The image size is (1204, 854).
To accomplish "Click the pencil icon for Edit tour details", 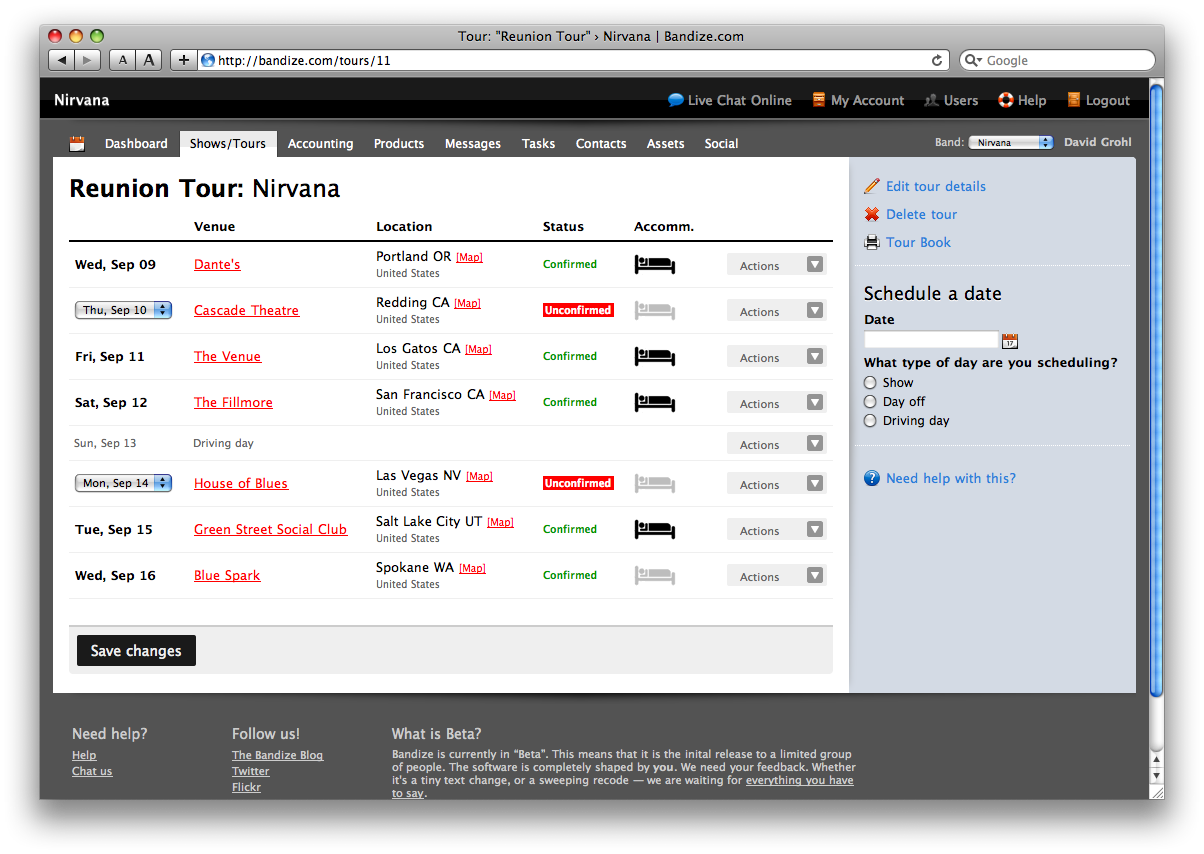I will [x=872, y=186].
